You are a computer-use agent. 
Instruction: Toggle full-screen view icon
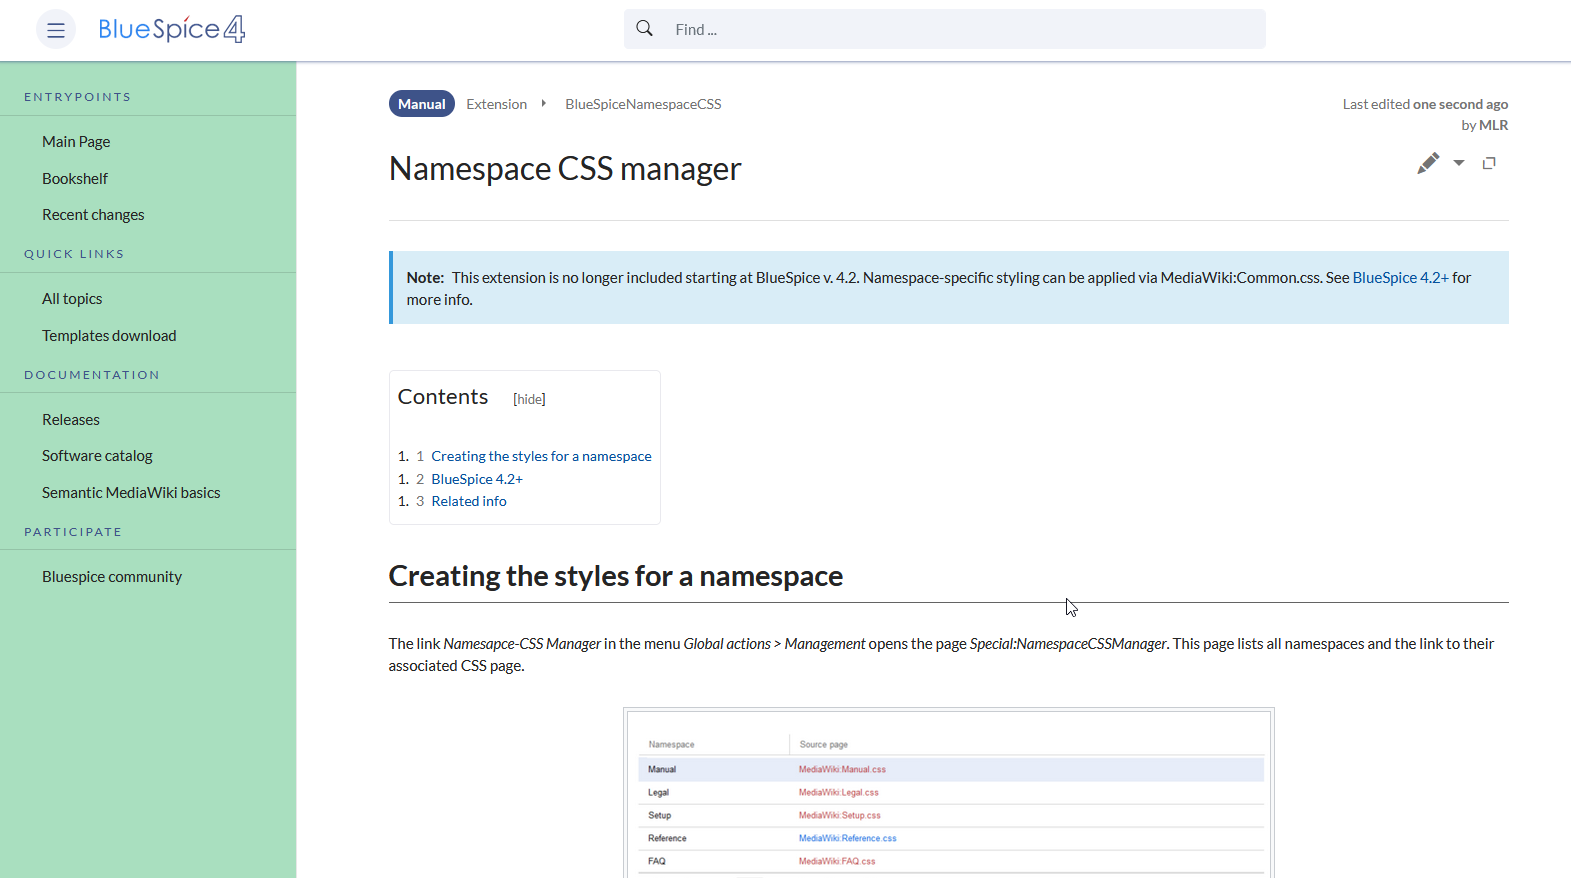point(1489,163)
